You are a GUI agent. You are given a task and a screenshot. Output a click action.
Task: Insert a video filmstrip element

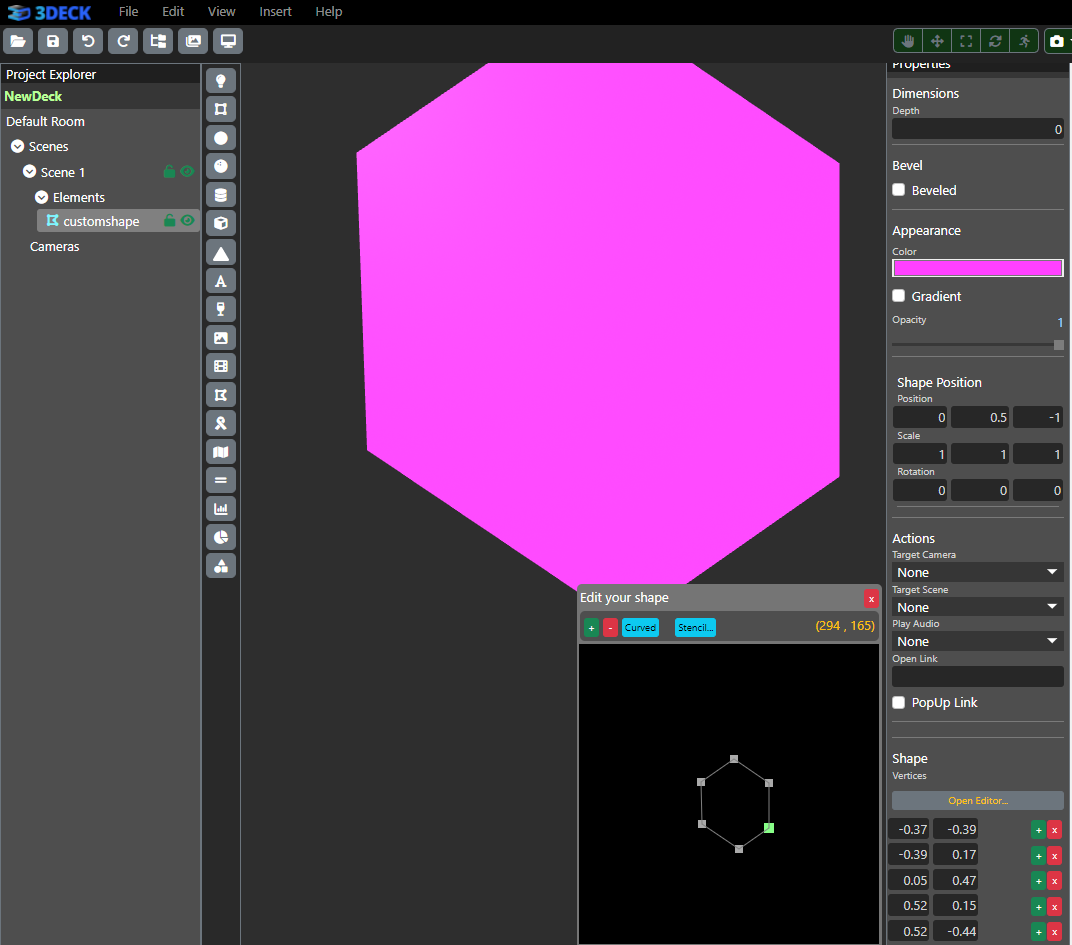(x=221, y=367)
